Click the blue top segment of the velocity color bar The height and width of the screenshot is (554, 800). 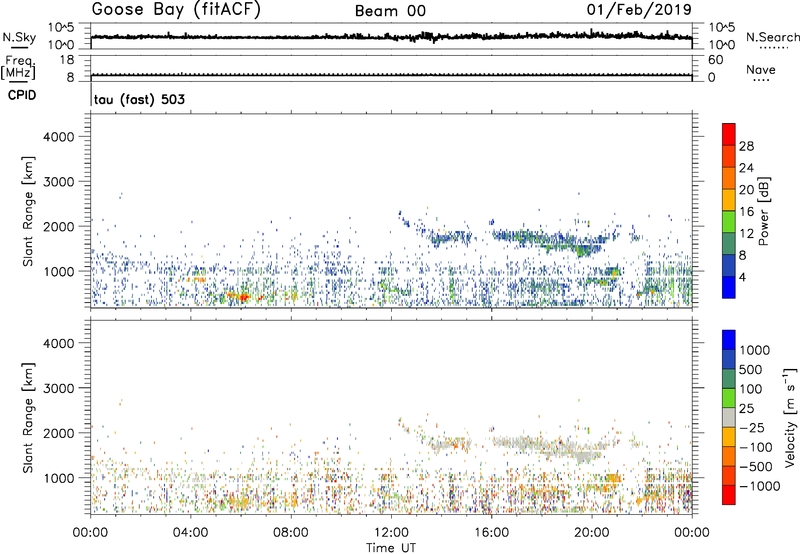[x=729, y=340]
